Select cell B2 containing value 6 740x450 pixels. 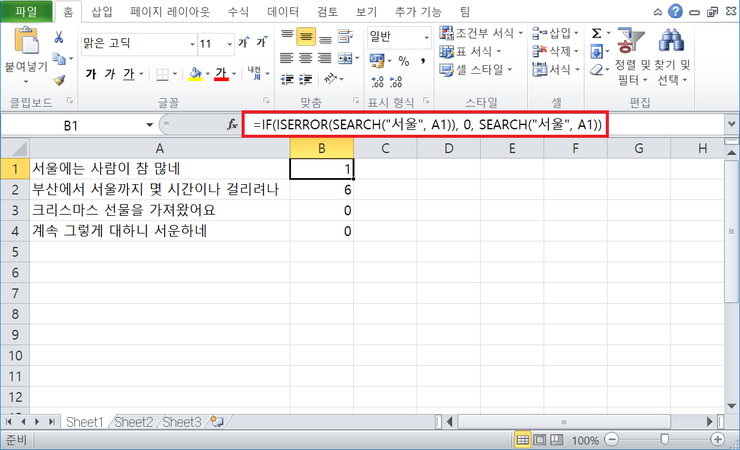tap(321, 190)
